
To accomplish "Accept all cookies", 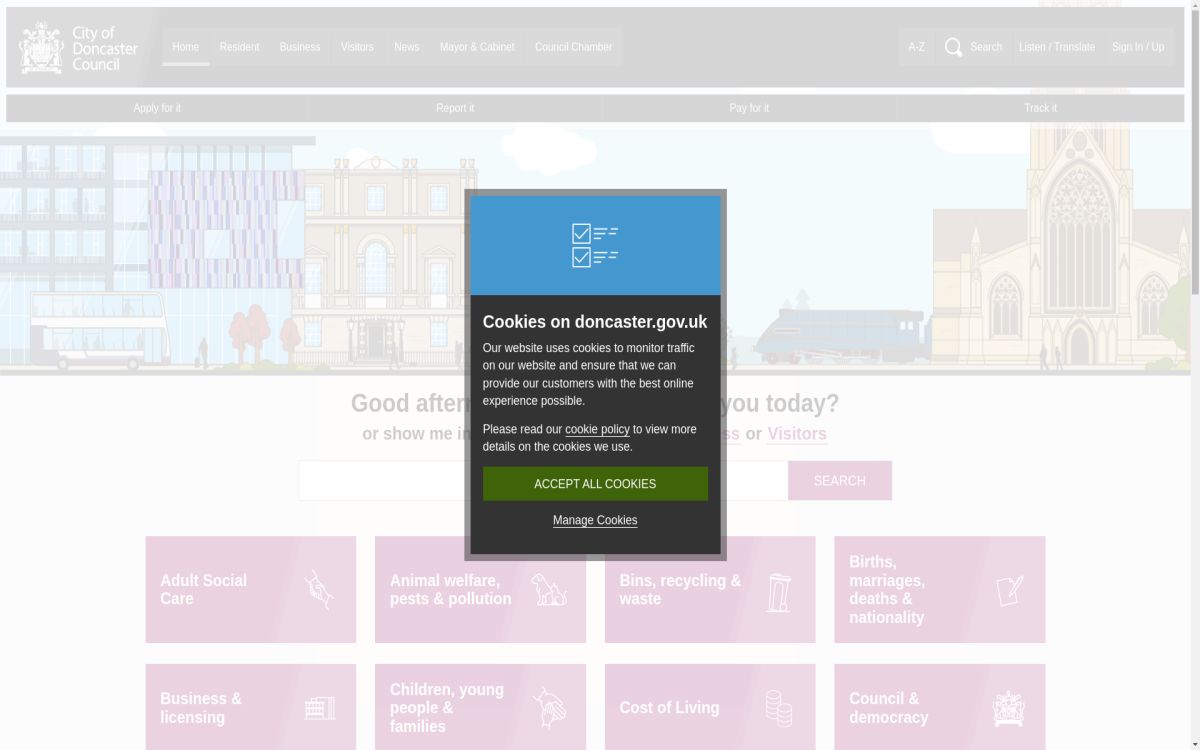I will coord(595,483).
